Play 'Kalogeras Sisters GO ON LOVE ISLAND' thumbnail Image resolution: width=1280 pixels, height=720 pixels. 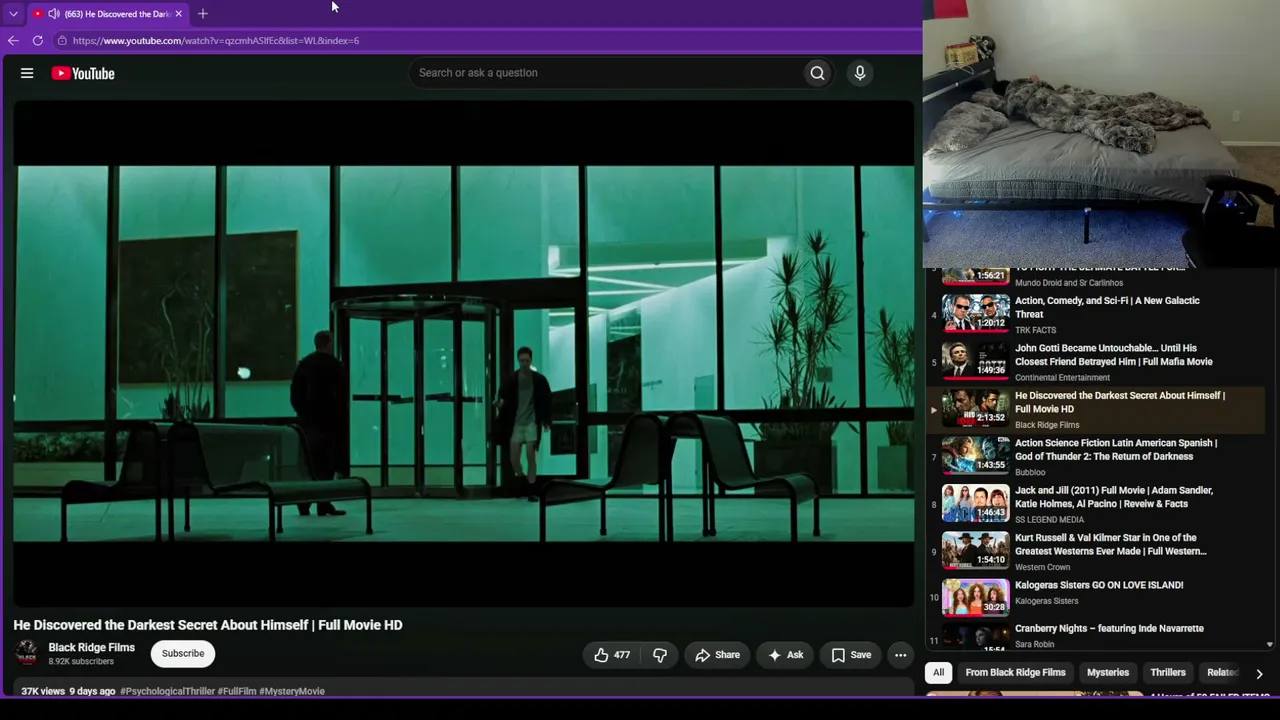tap(975, 597)
